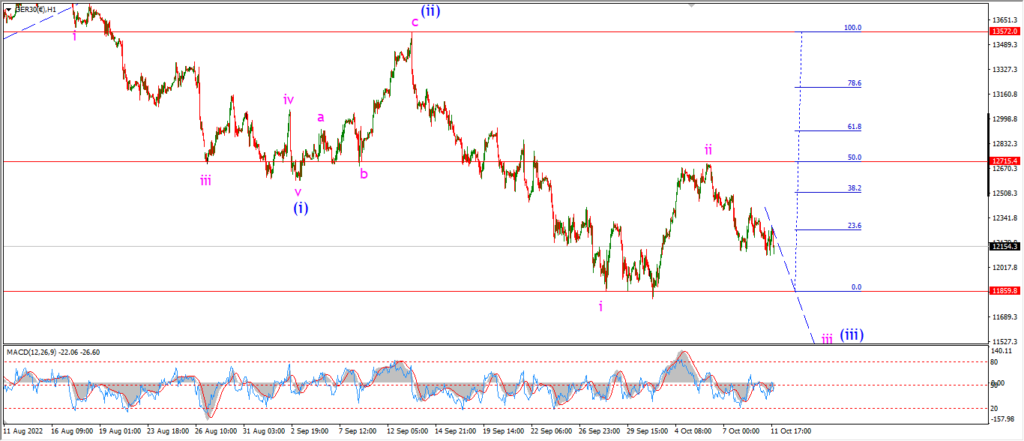Select the 12715.4 red price label
Viewport: 1024px width, 441px height.
(1002, 161)
